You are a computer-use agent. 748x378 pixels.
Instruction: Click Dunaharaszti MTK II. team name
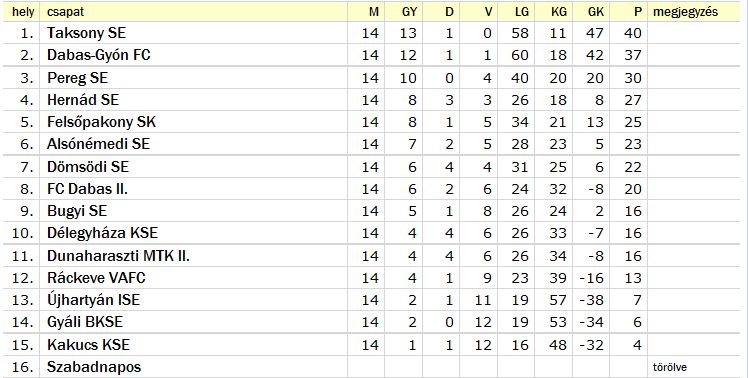click(118, 255)
